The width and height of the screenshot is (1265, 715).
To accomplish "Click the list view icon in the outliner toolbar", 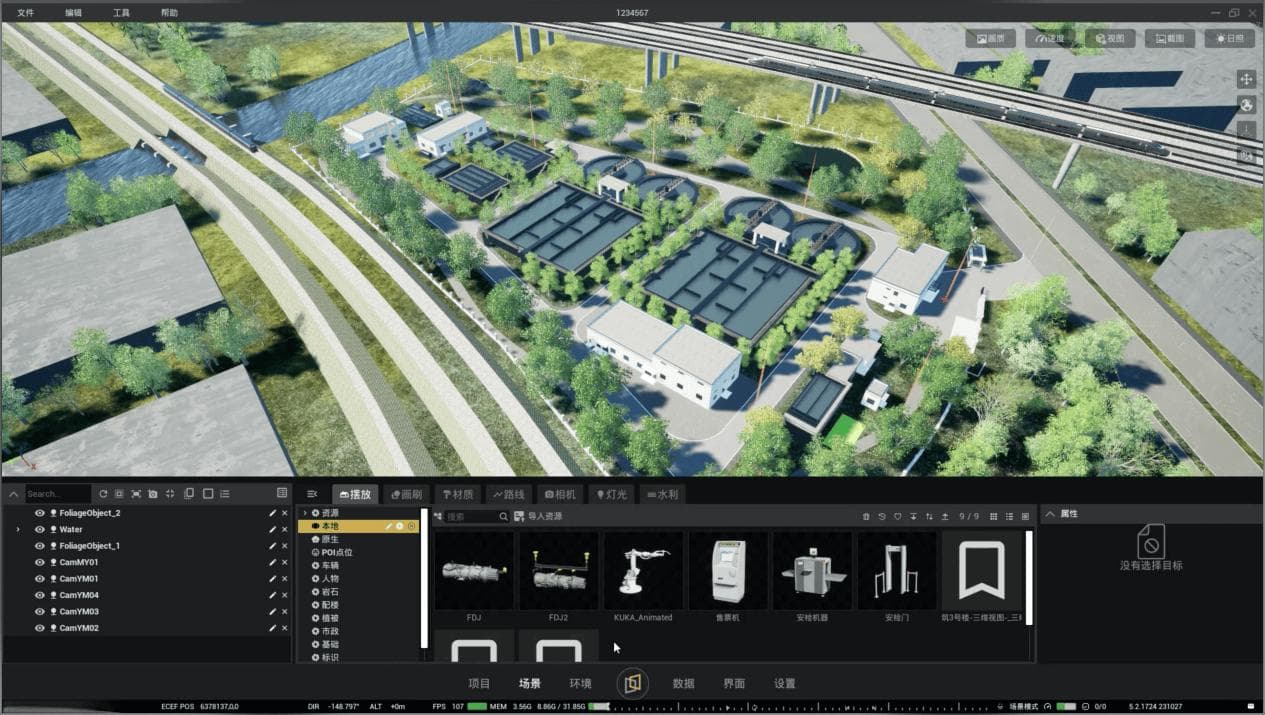I will tap(225, 493).
